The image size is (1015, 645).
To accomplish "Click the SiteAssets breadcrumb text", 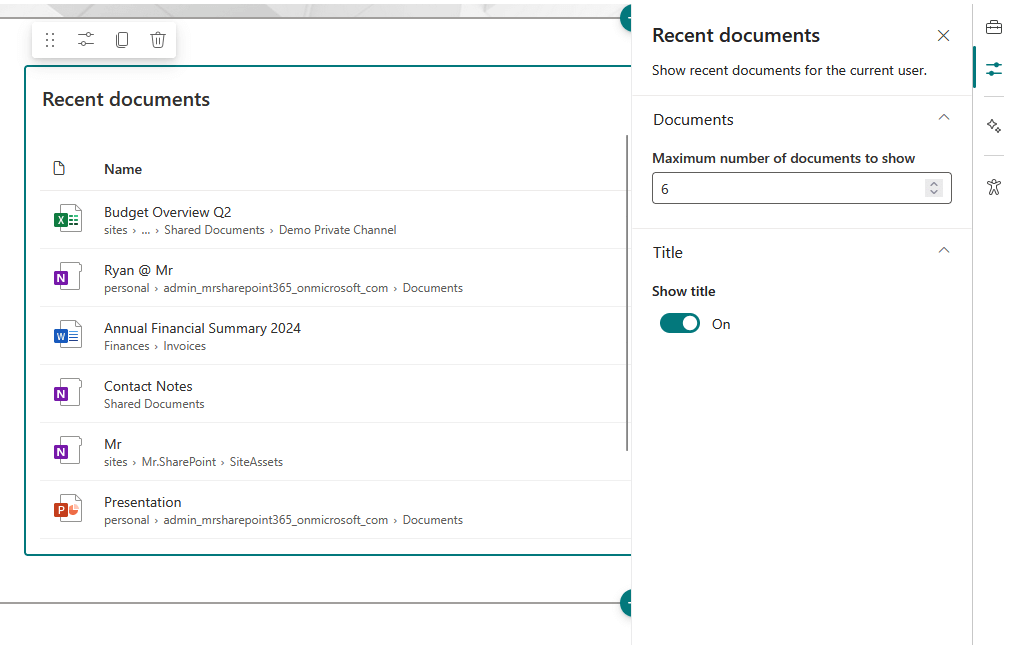I will point(256,462).
